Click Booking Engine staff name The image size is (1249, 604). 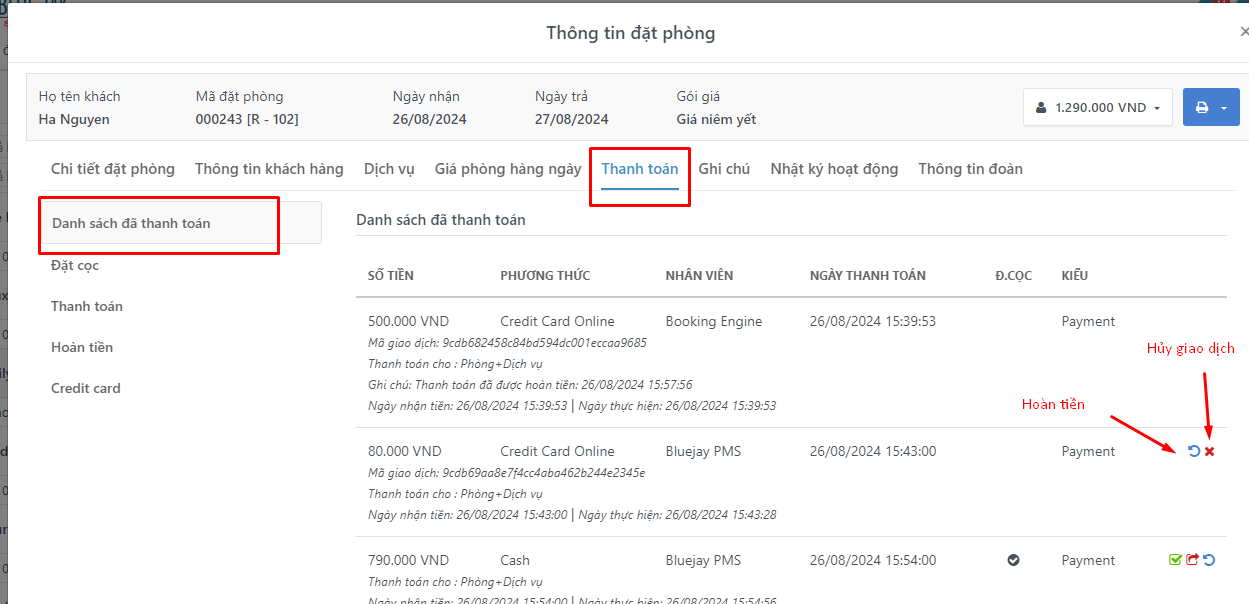(x=714, y=321)
